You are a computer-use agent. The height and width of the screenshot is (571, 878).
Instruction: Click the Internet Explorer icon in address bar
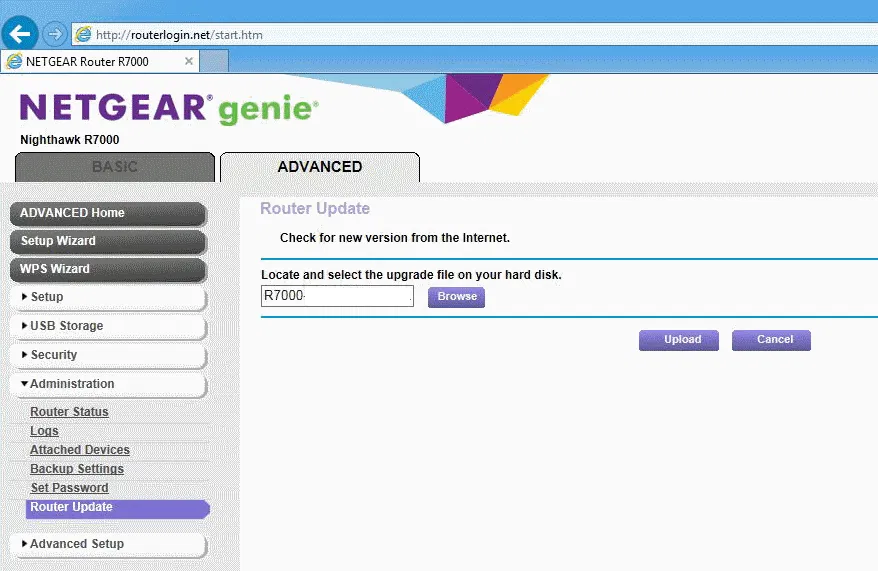point(83,35)
